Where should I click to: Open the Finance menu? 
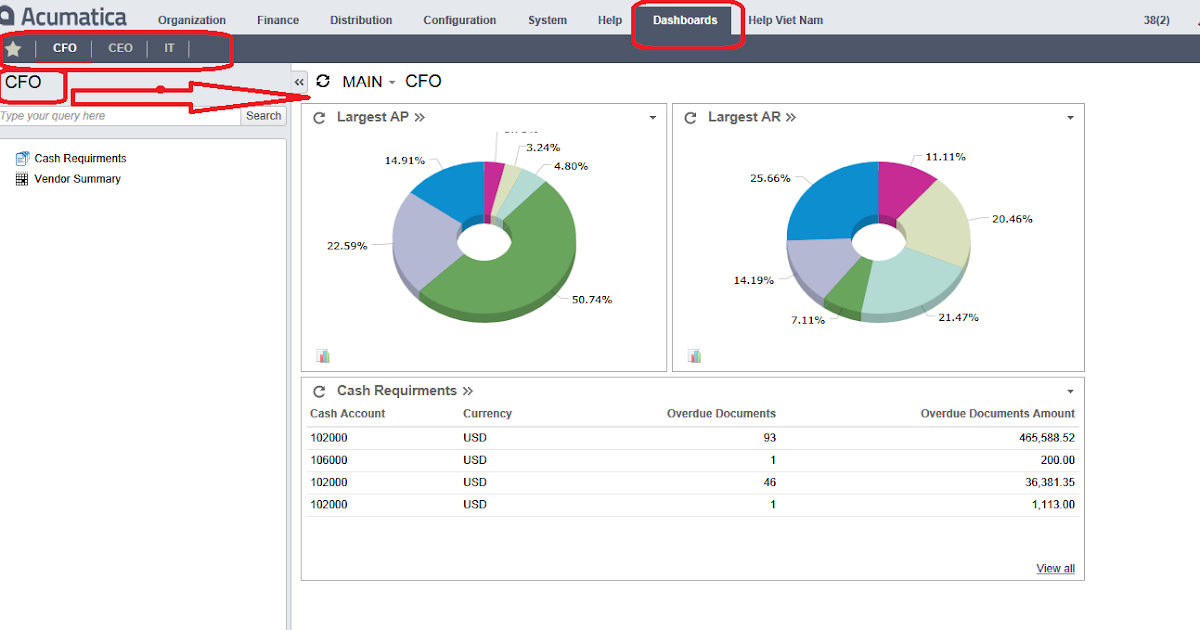click(x=277, y=19)
